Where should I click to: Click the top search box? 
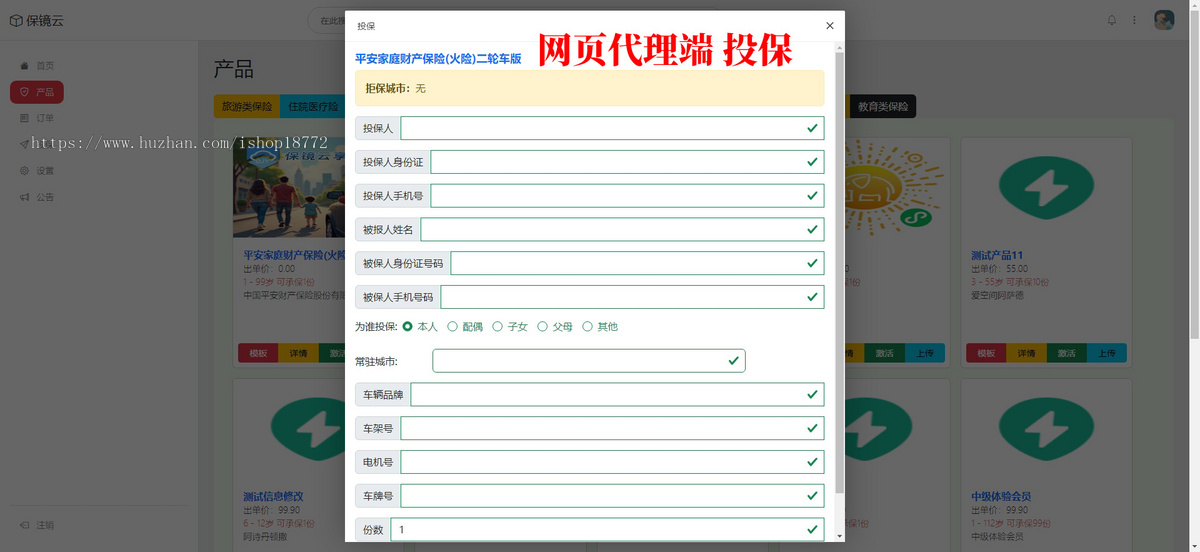327,20
